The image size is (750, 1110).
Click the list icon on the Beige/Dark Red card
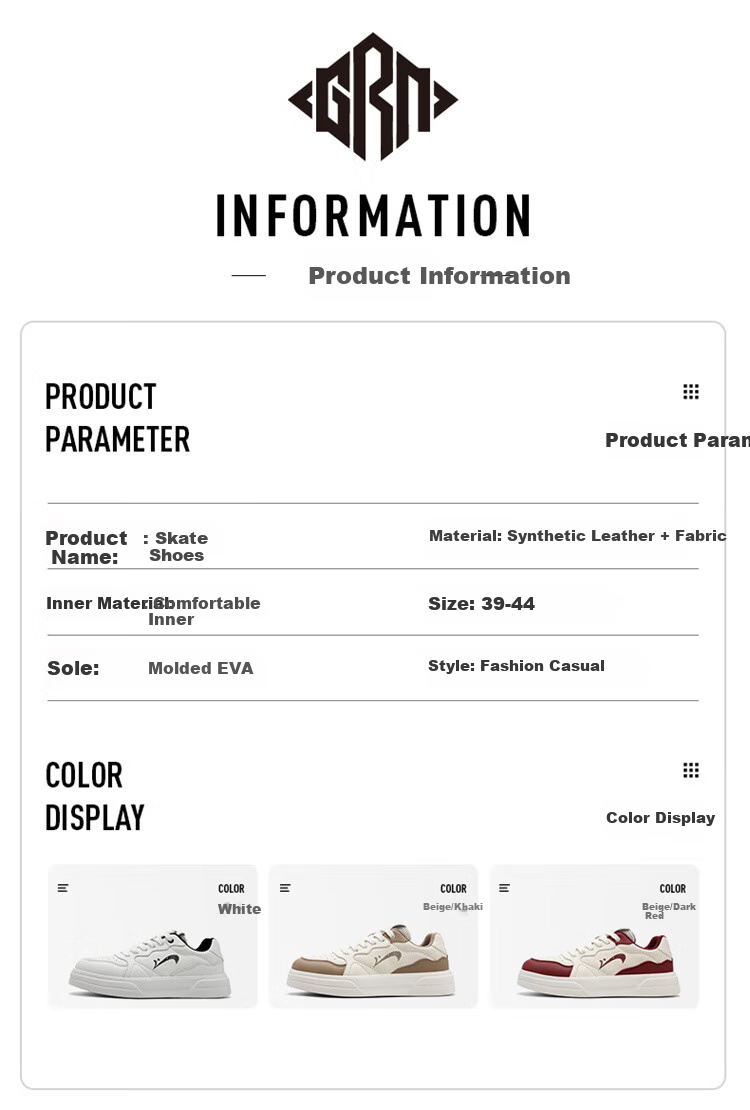504,888
